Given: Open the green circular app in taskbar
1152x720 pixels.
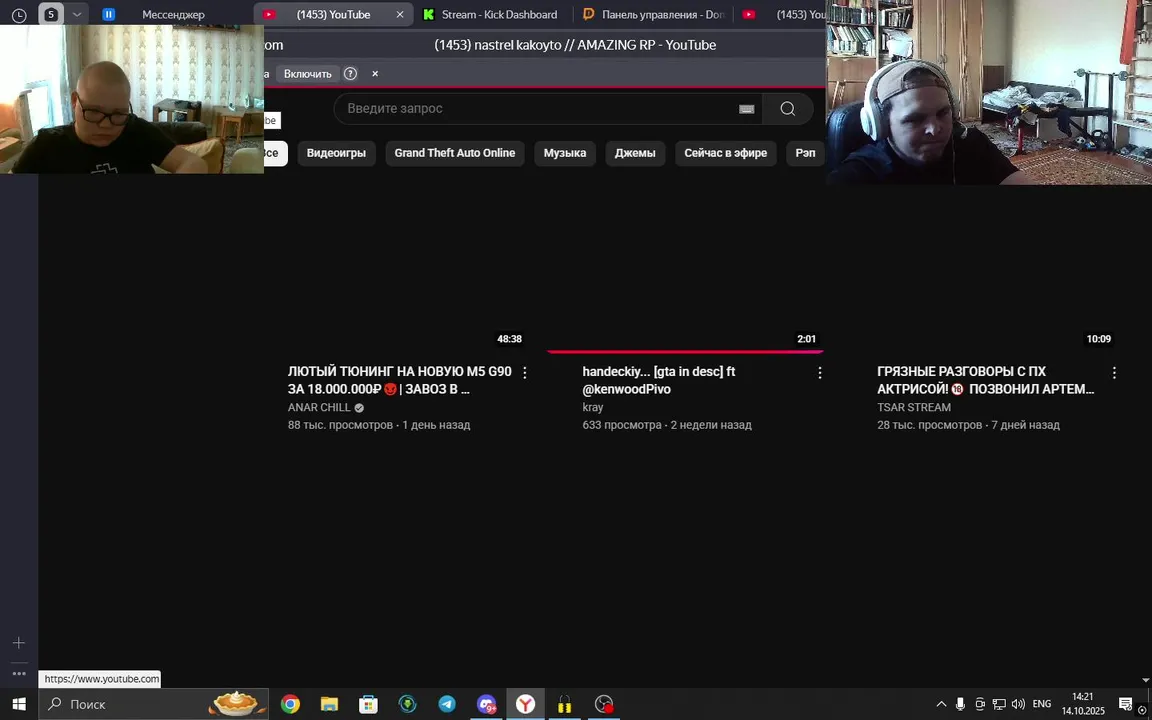Looking at the screenshot, I should point(407,705).
